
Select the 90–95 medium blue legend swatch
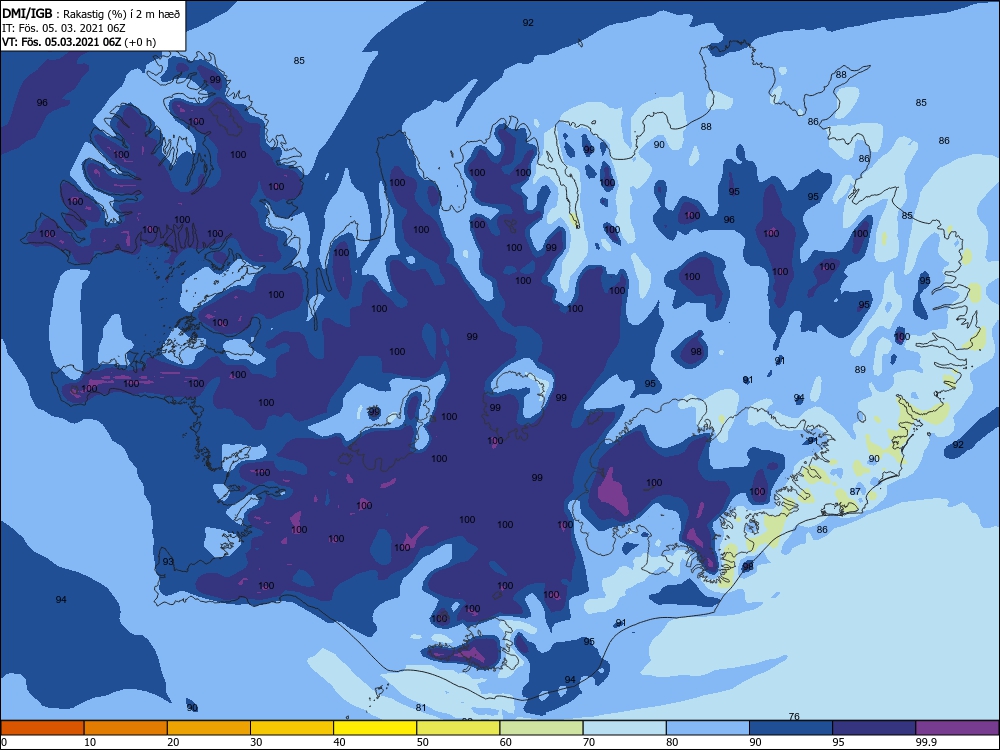(791, 728)
